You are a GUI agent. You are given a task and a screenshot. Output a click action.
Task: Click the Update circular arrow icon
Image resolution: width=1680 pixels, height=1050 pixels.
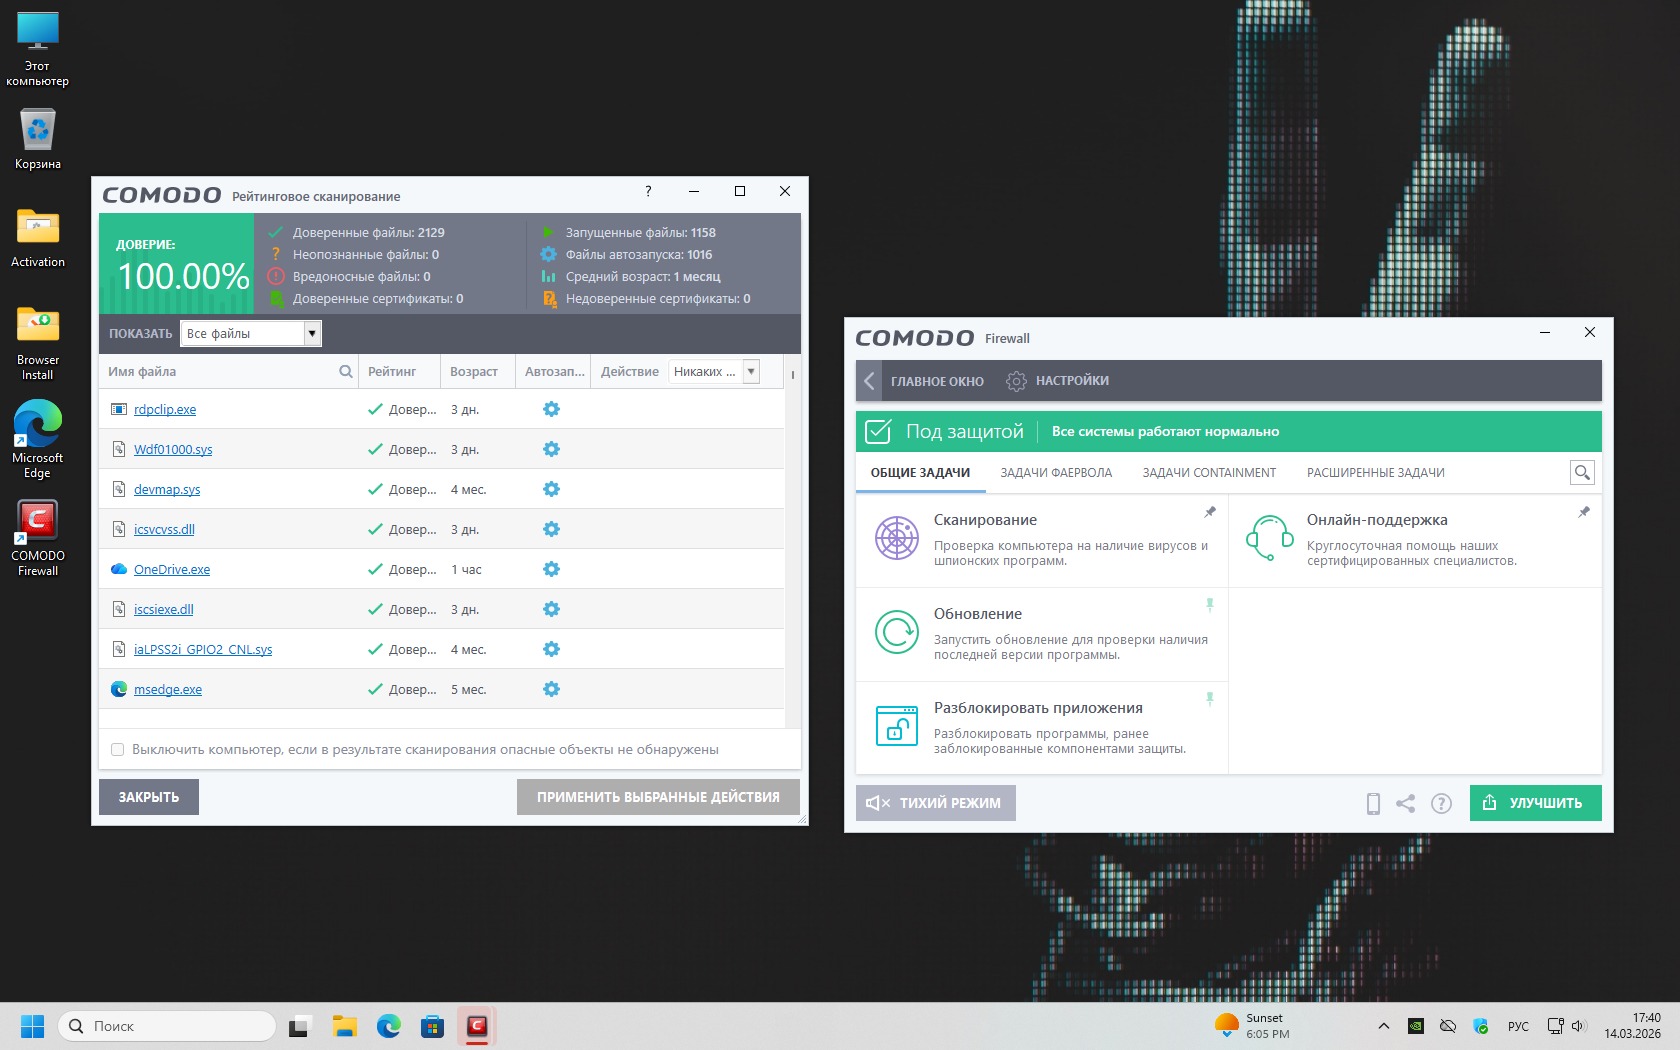click(896, 632)
